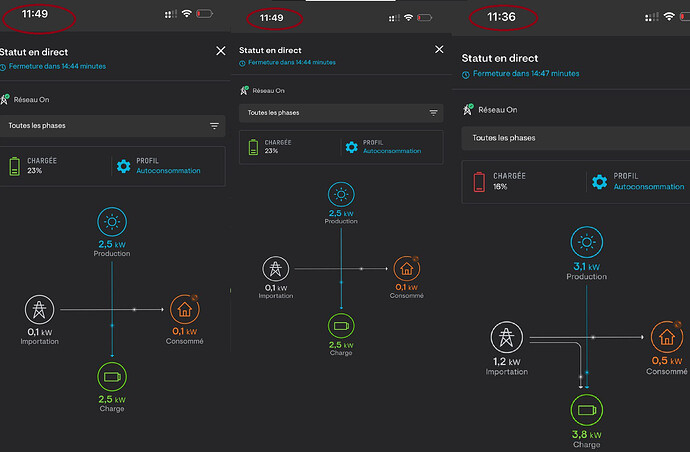Click the green battery Charge icon, left screen
The width and height of the screenshot is (690, 452).
pyautogui.click(x=112, y=377)
